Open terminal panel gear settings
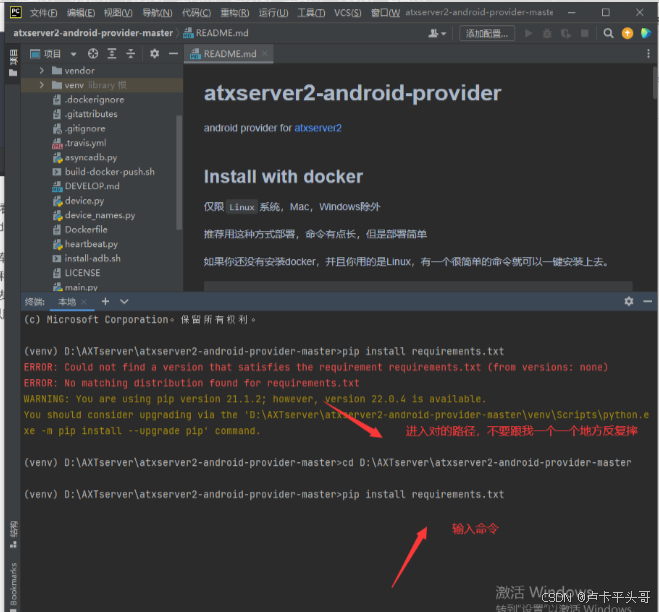 tap(628, 301)
